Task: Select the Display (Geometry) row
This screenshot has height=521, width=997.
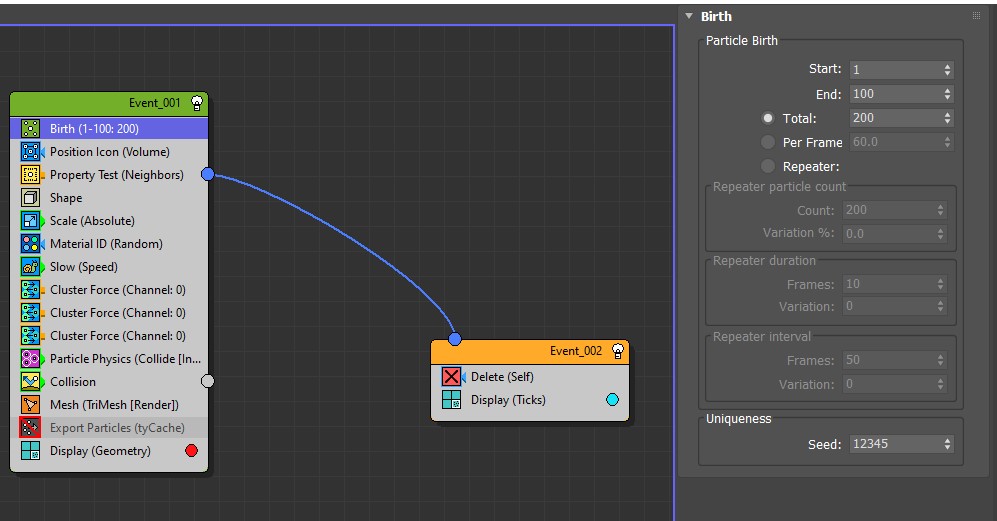Action: point(109,450)
